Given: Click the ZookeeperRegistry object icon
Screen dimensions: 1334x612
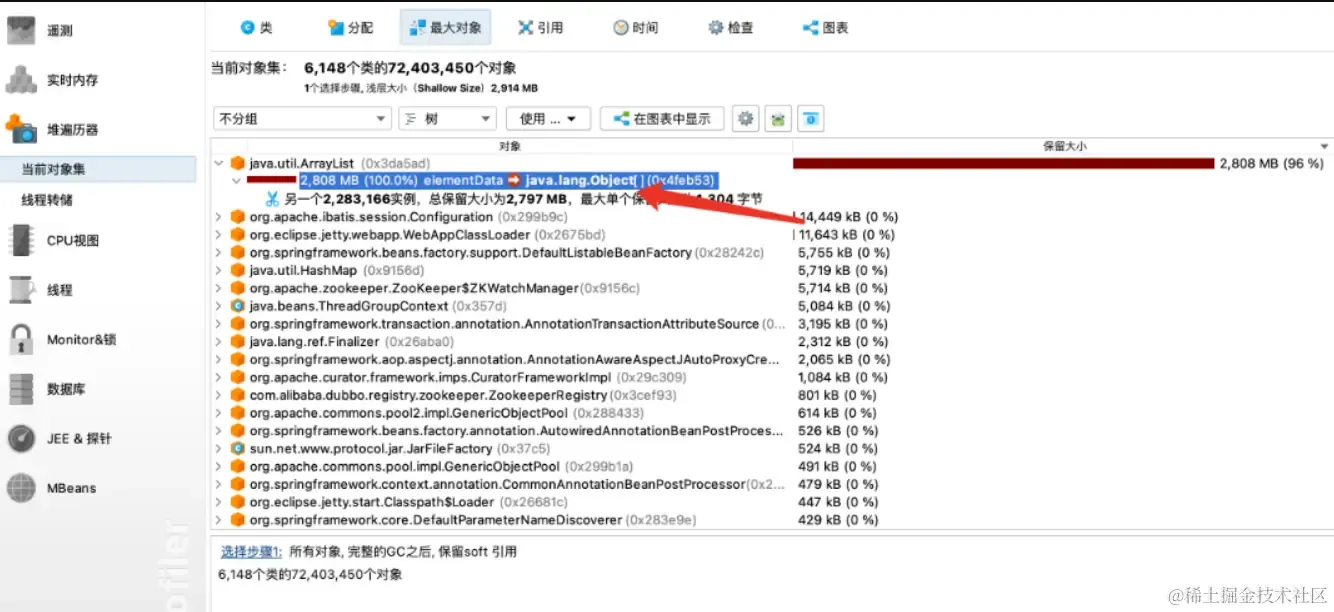Looking at the screenshot, I should (237, 396).
